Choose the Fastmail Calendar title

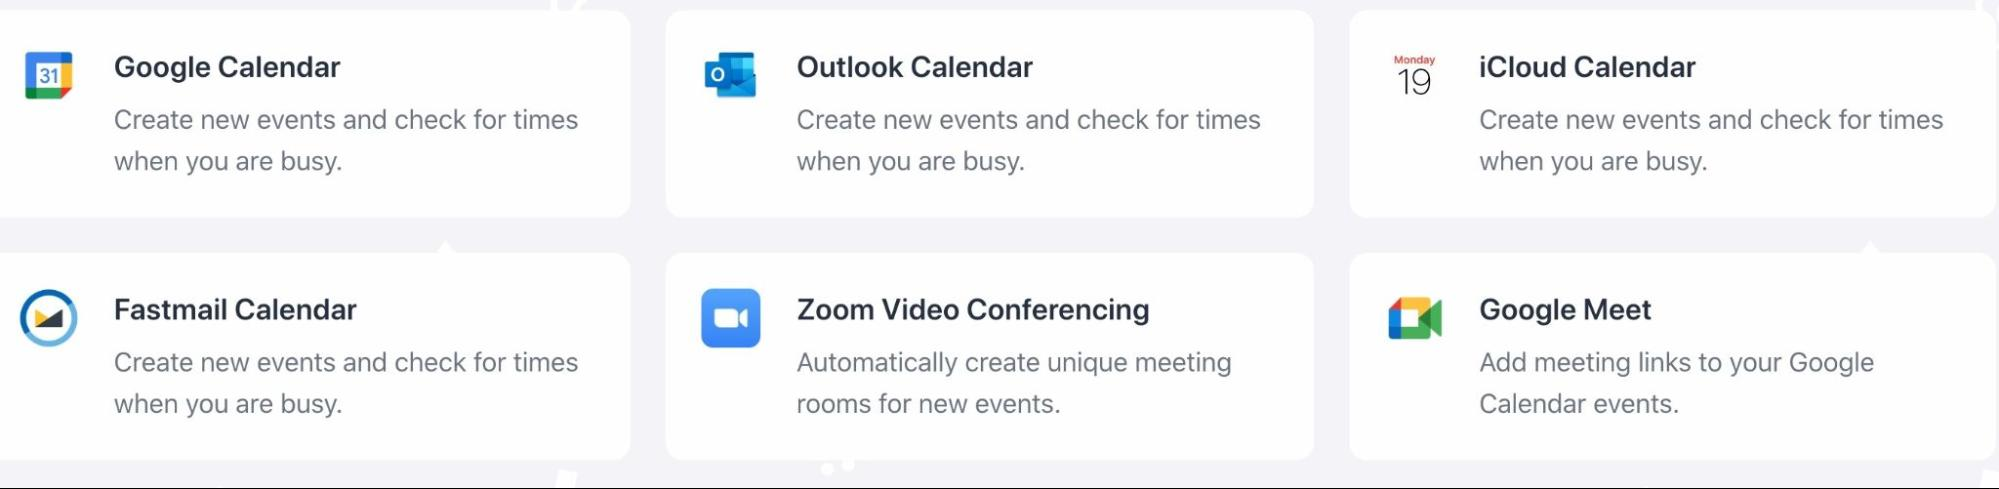click(235, 310)
